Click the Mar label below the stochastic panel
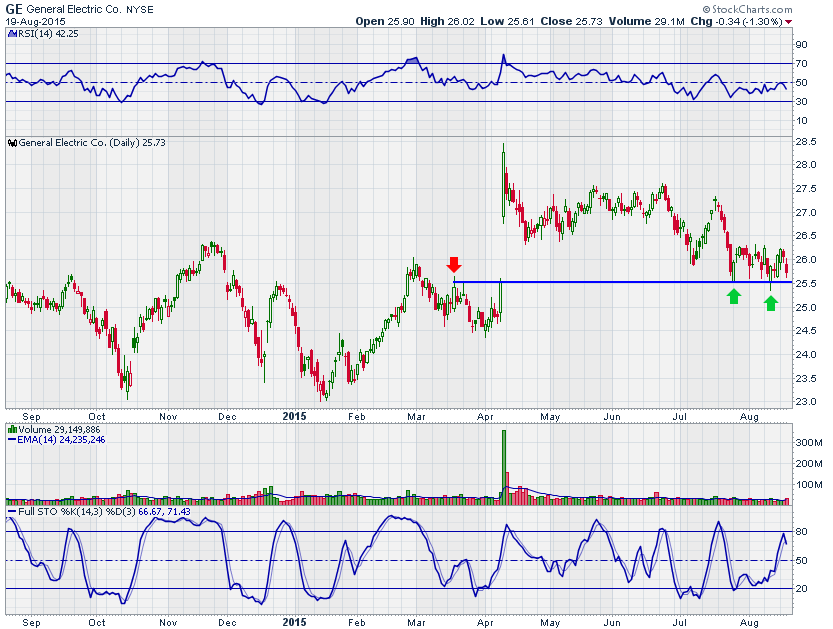Viewport: 833px width, 629px height. click(416, 623)
